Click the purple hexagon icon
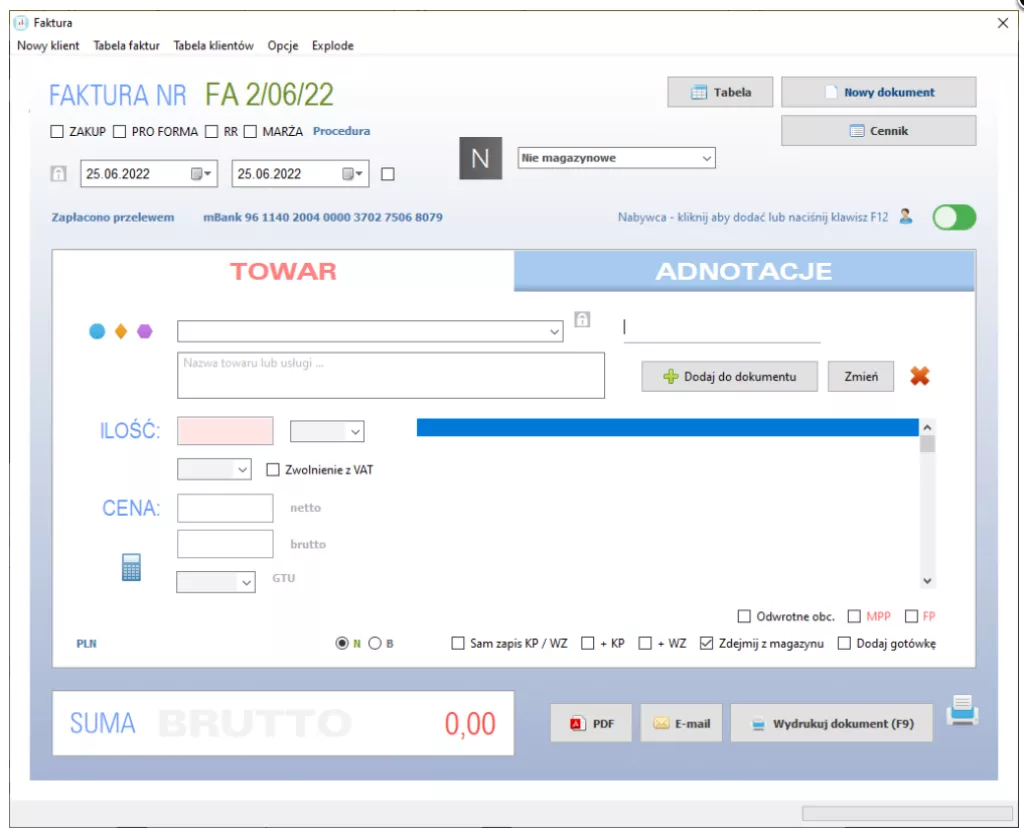Screen dimensions: 1024x836 (144, 331)
